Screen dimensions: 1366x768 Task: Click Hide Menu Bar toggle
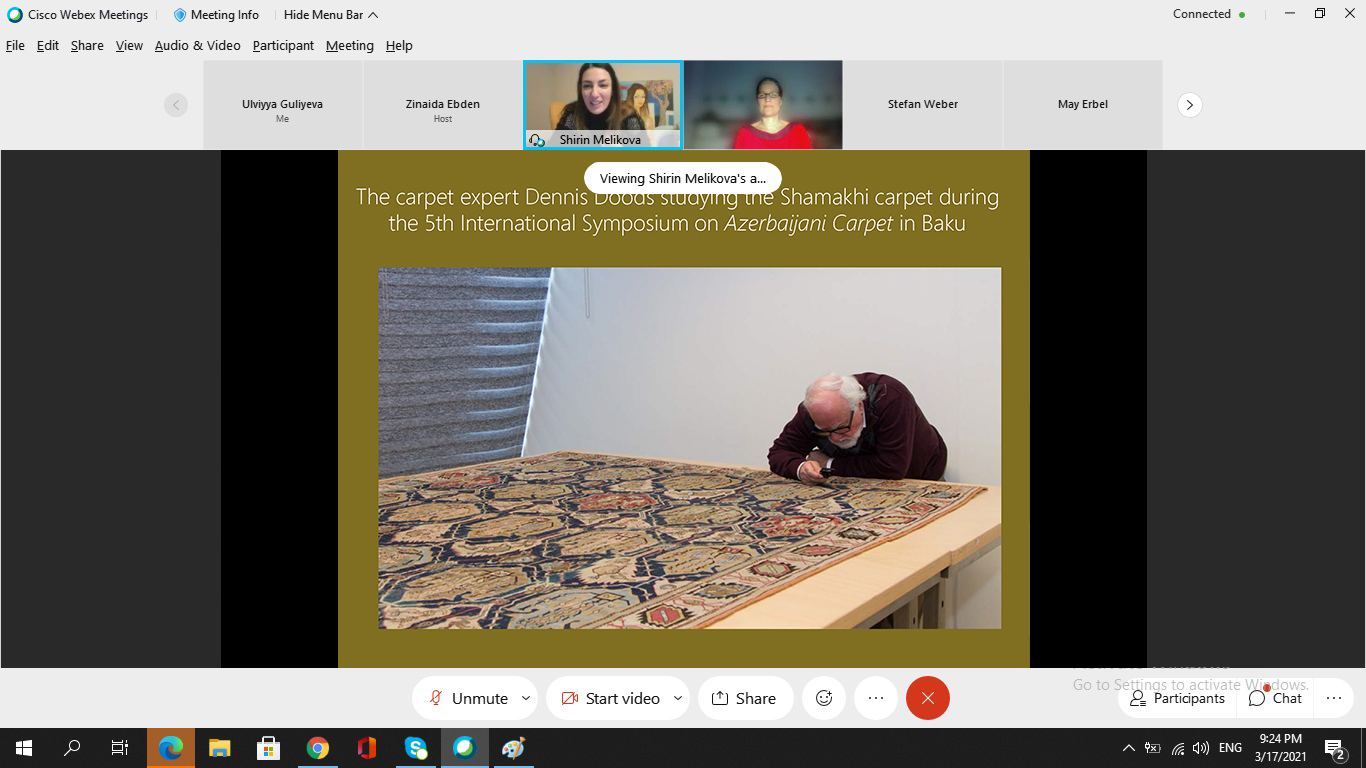(331, 15)
